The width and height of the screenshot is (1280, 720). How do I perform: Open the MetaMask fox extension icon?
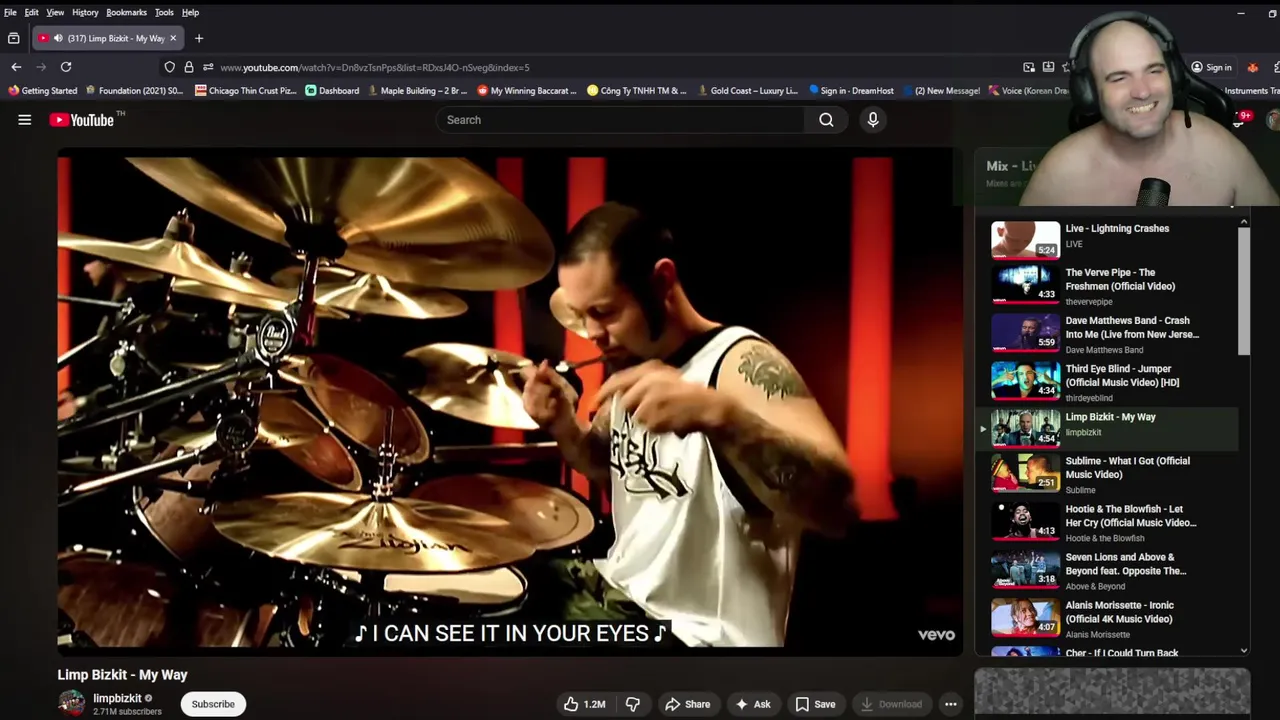tap(1252, 67)
